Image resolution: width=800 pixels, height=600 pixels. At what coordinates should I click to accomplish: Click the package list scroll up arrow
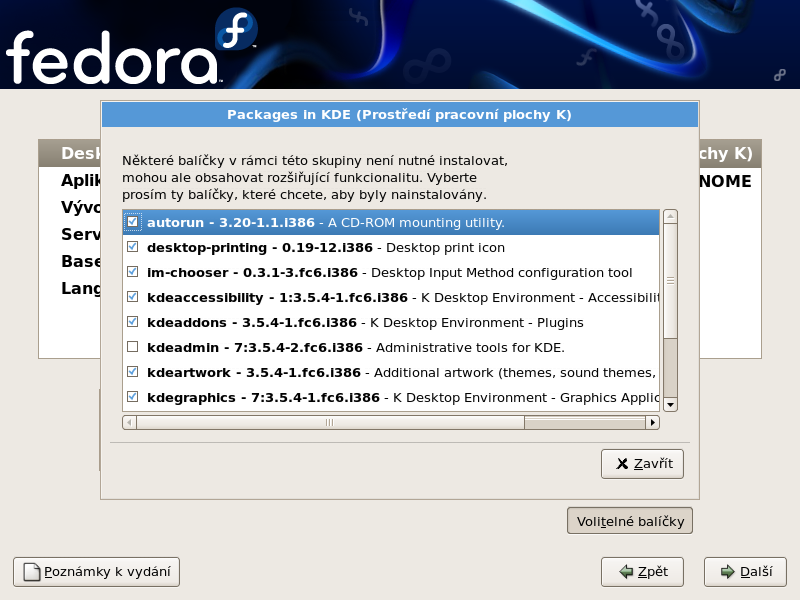point(670,216)
